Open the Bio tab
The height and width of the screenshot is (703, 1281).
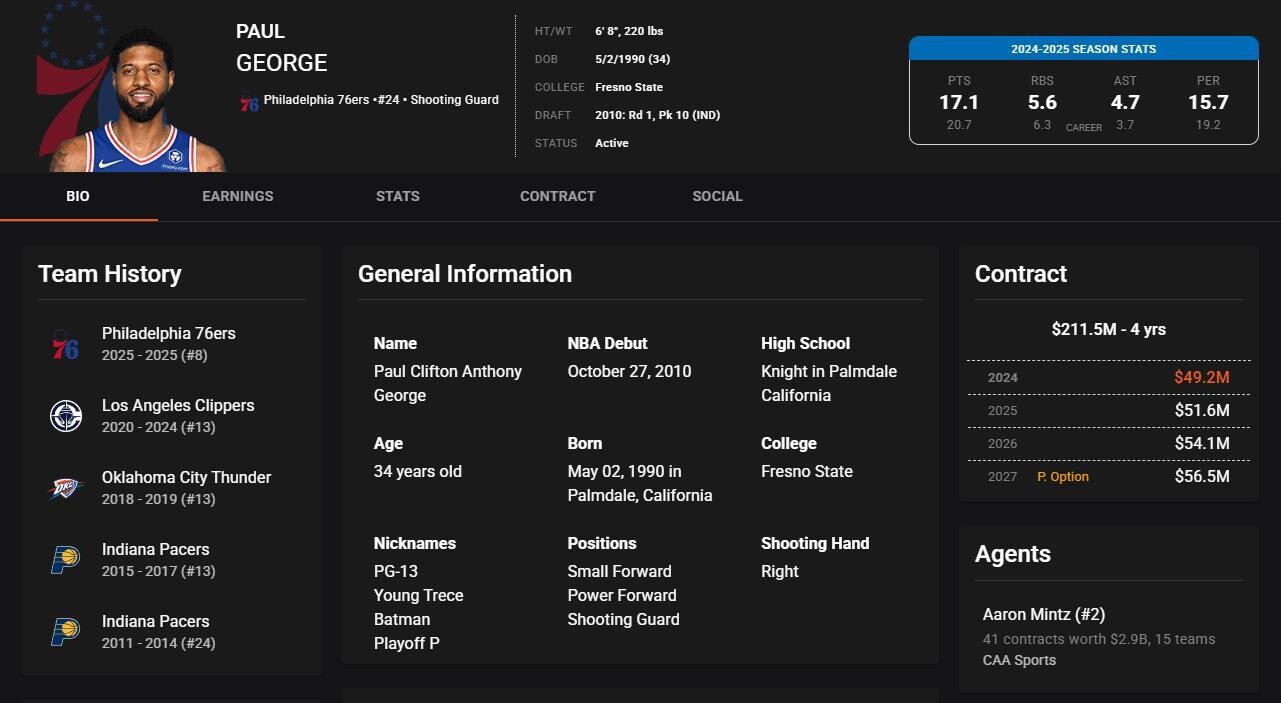tap(78, 196)
